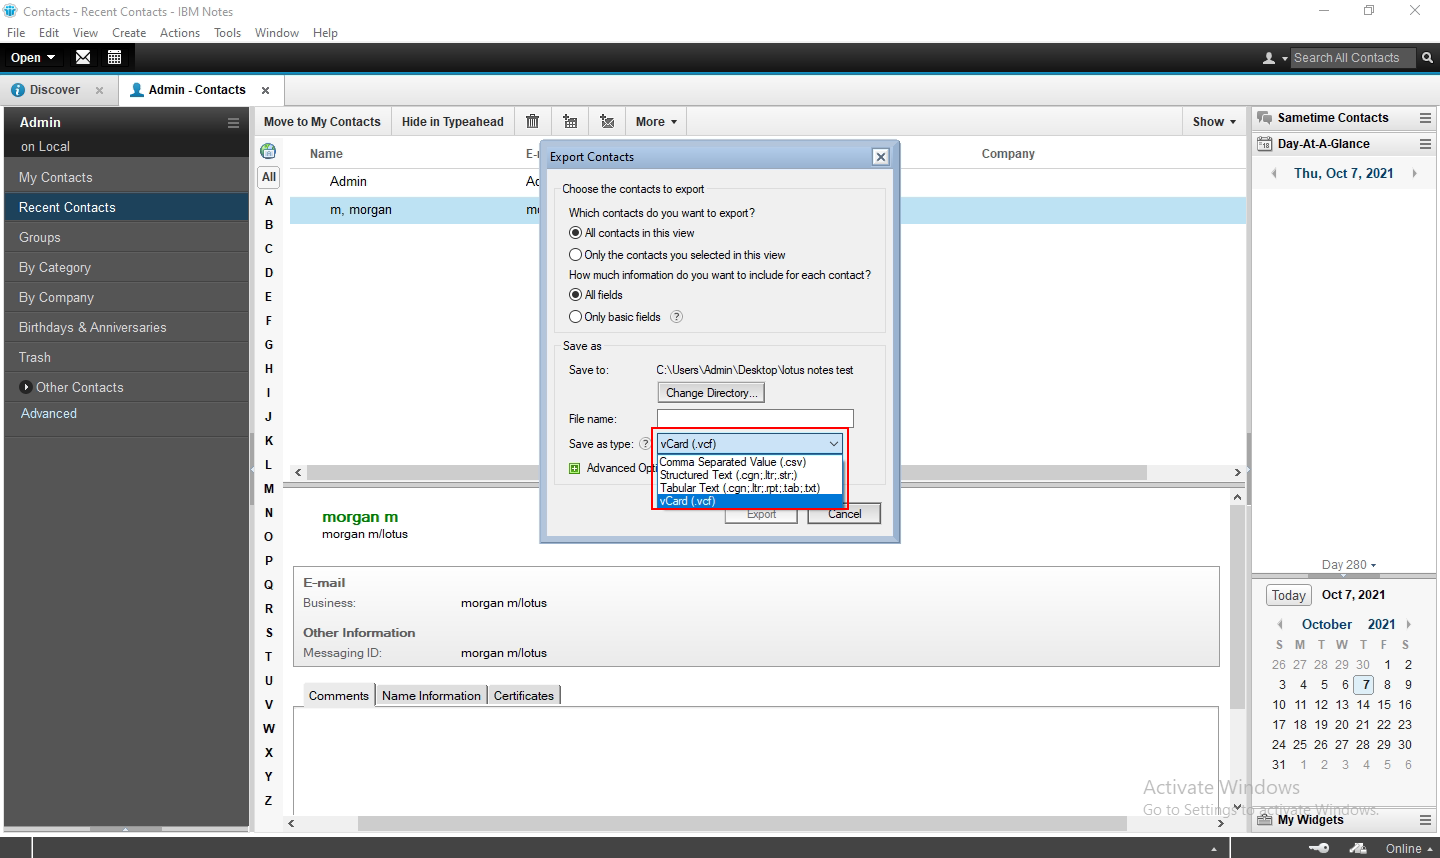1440x858 pixels.
Task: Click the trash delete icon in contacts toolbar
Action: pos(532,121)
